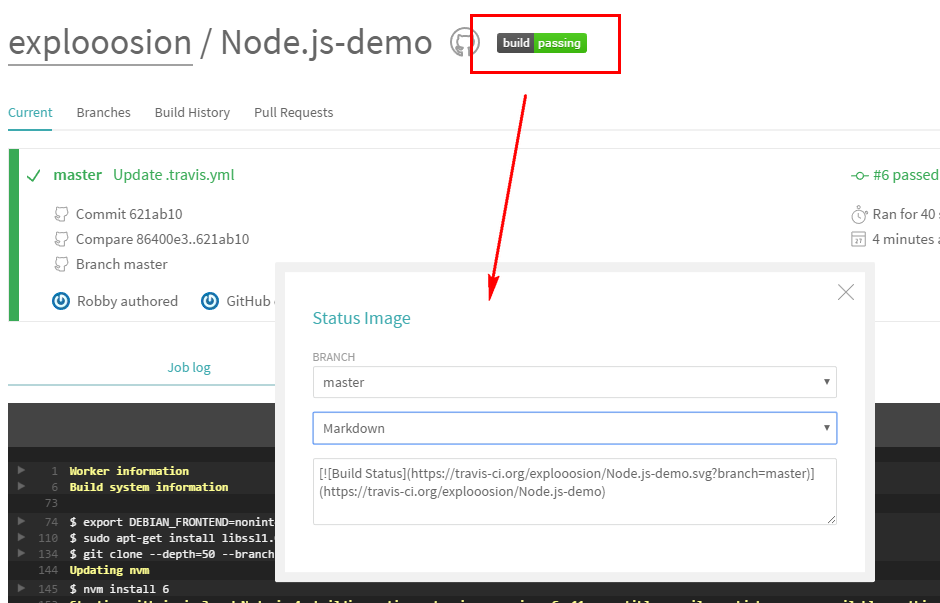Open the Update .travis.yml commit message

tap(174, 175)
